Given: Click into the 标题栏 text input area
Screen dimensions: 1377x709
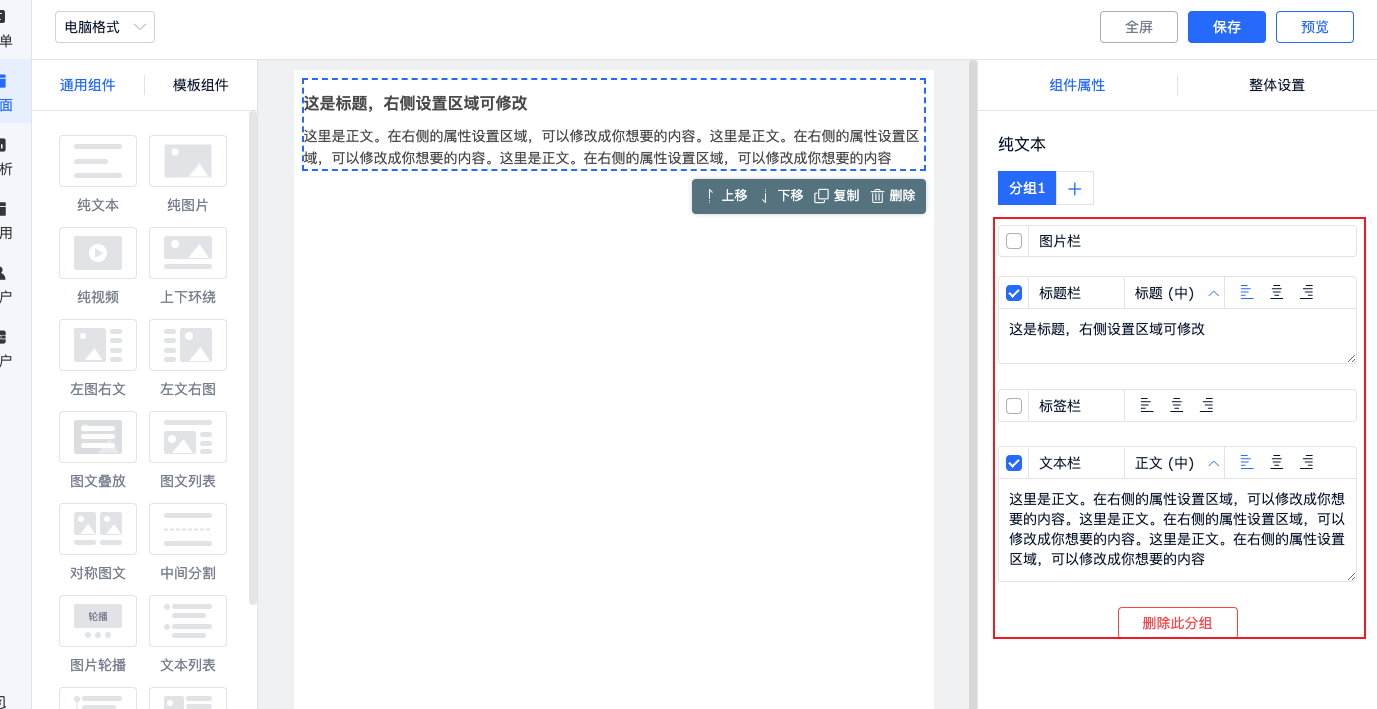Looking at the screenshot, I should (1177, 336).
